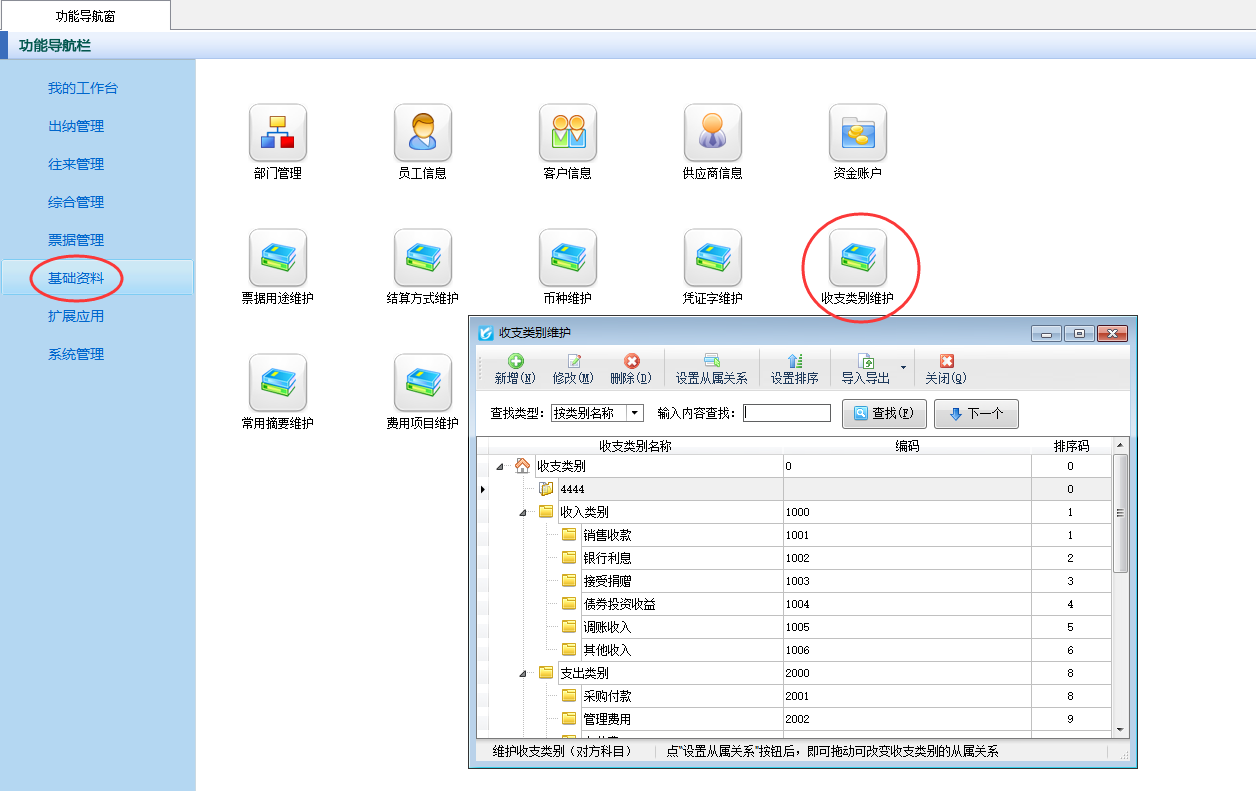Click the 输入内容查找 text field
Screen dimensions: 1256x791
click(x=787, y=413)
